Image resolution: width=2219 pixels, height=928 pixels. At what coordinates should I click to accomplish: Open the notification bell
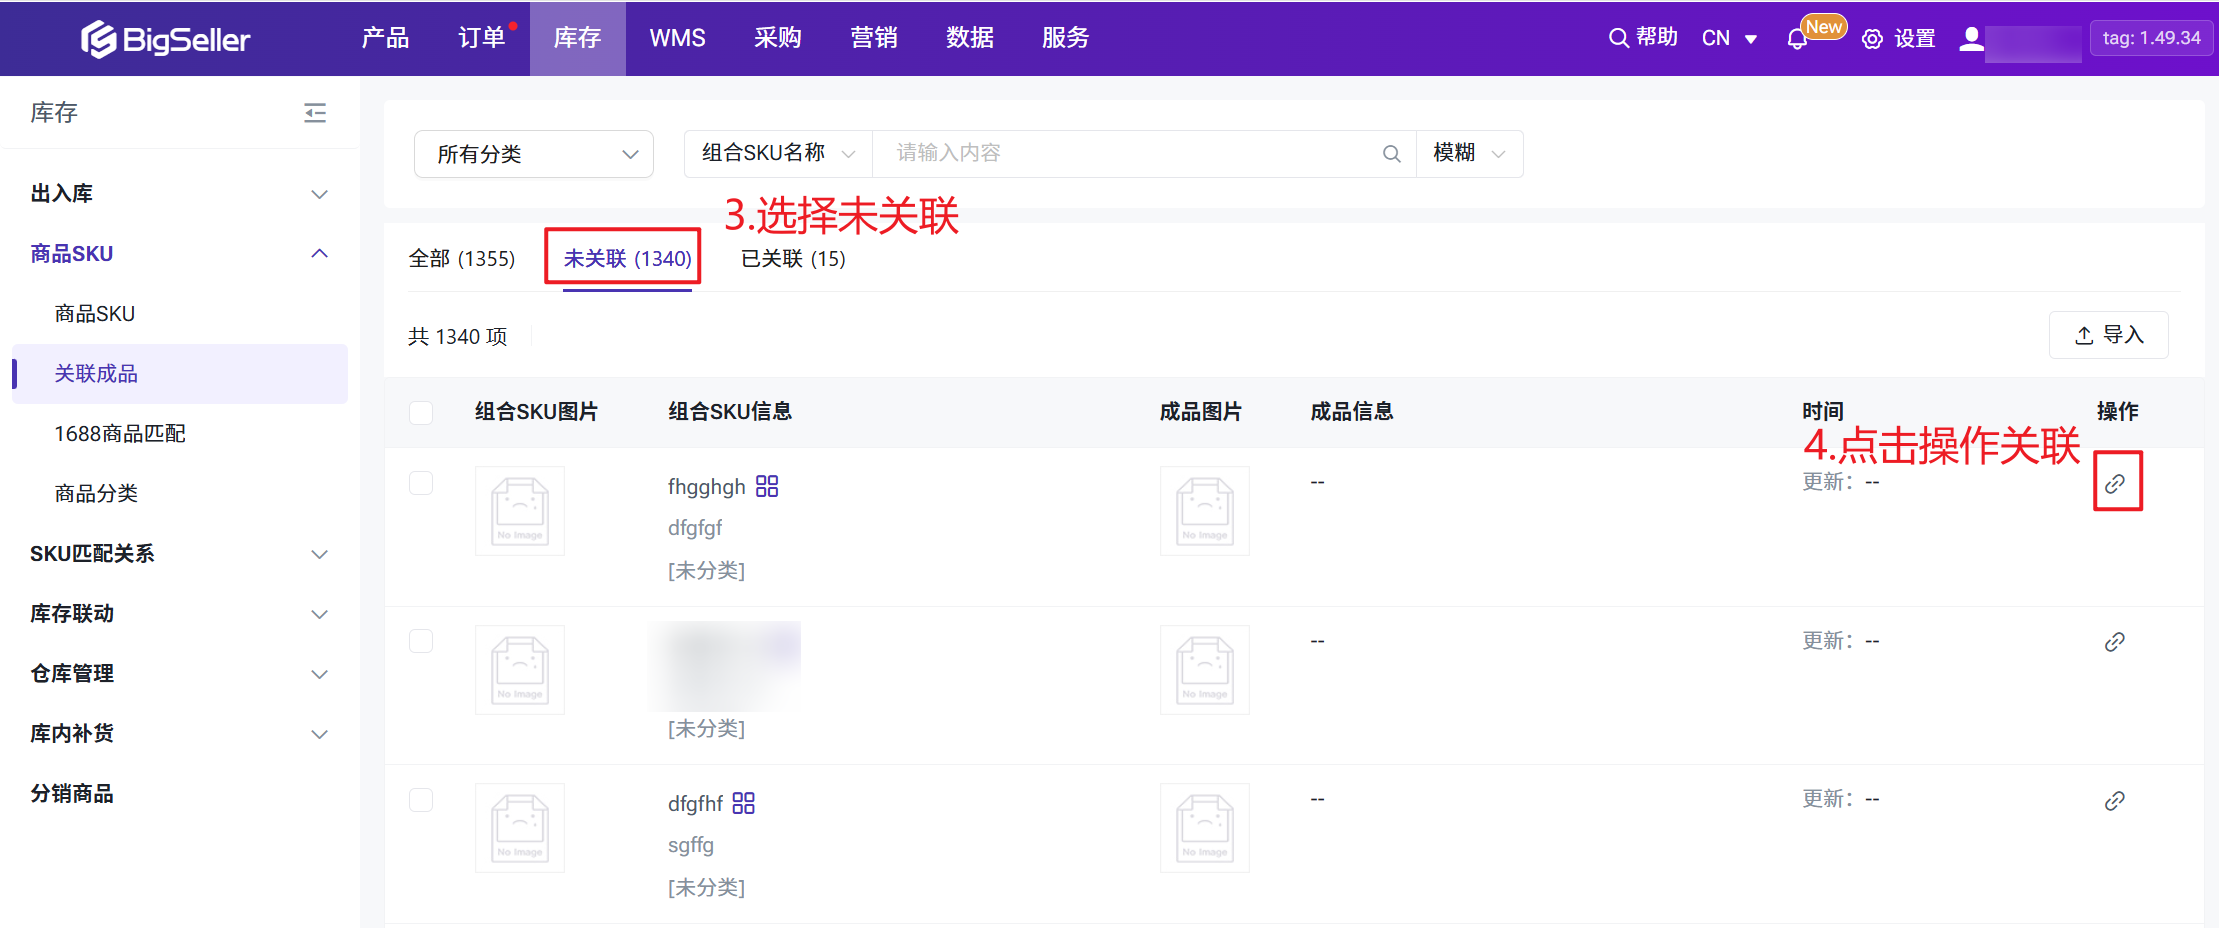1797,40
